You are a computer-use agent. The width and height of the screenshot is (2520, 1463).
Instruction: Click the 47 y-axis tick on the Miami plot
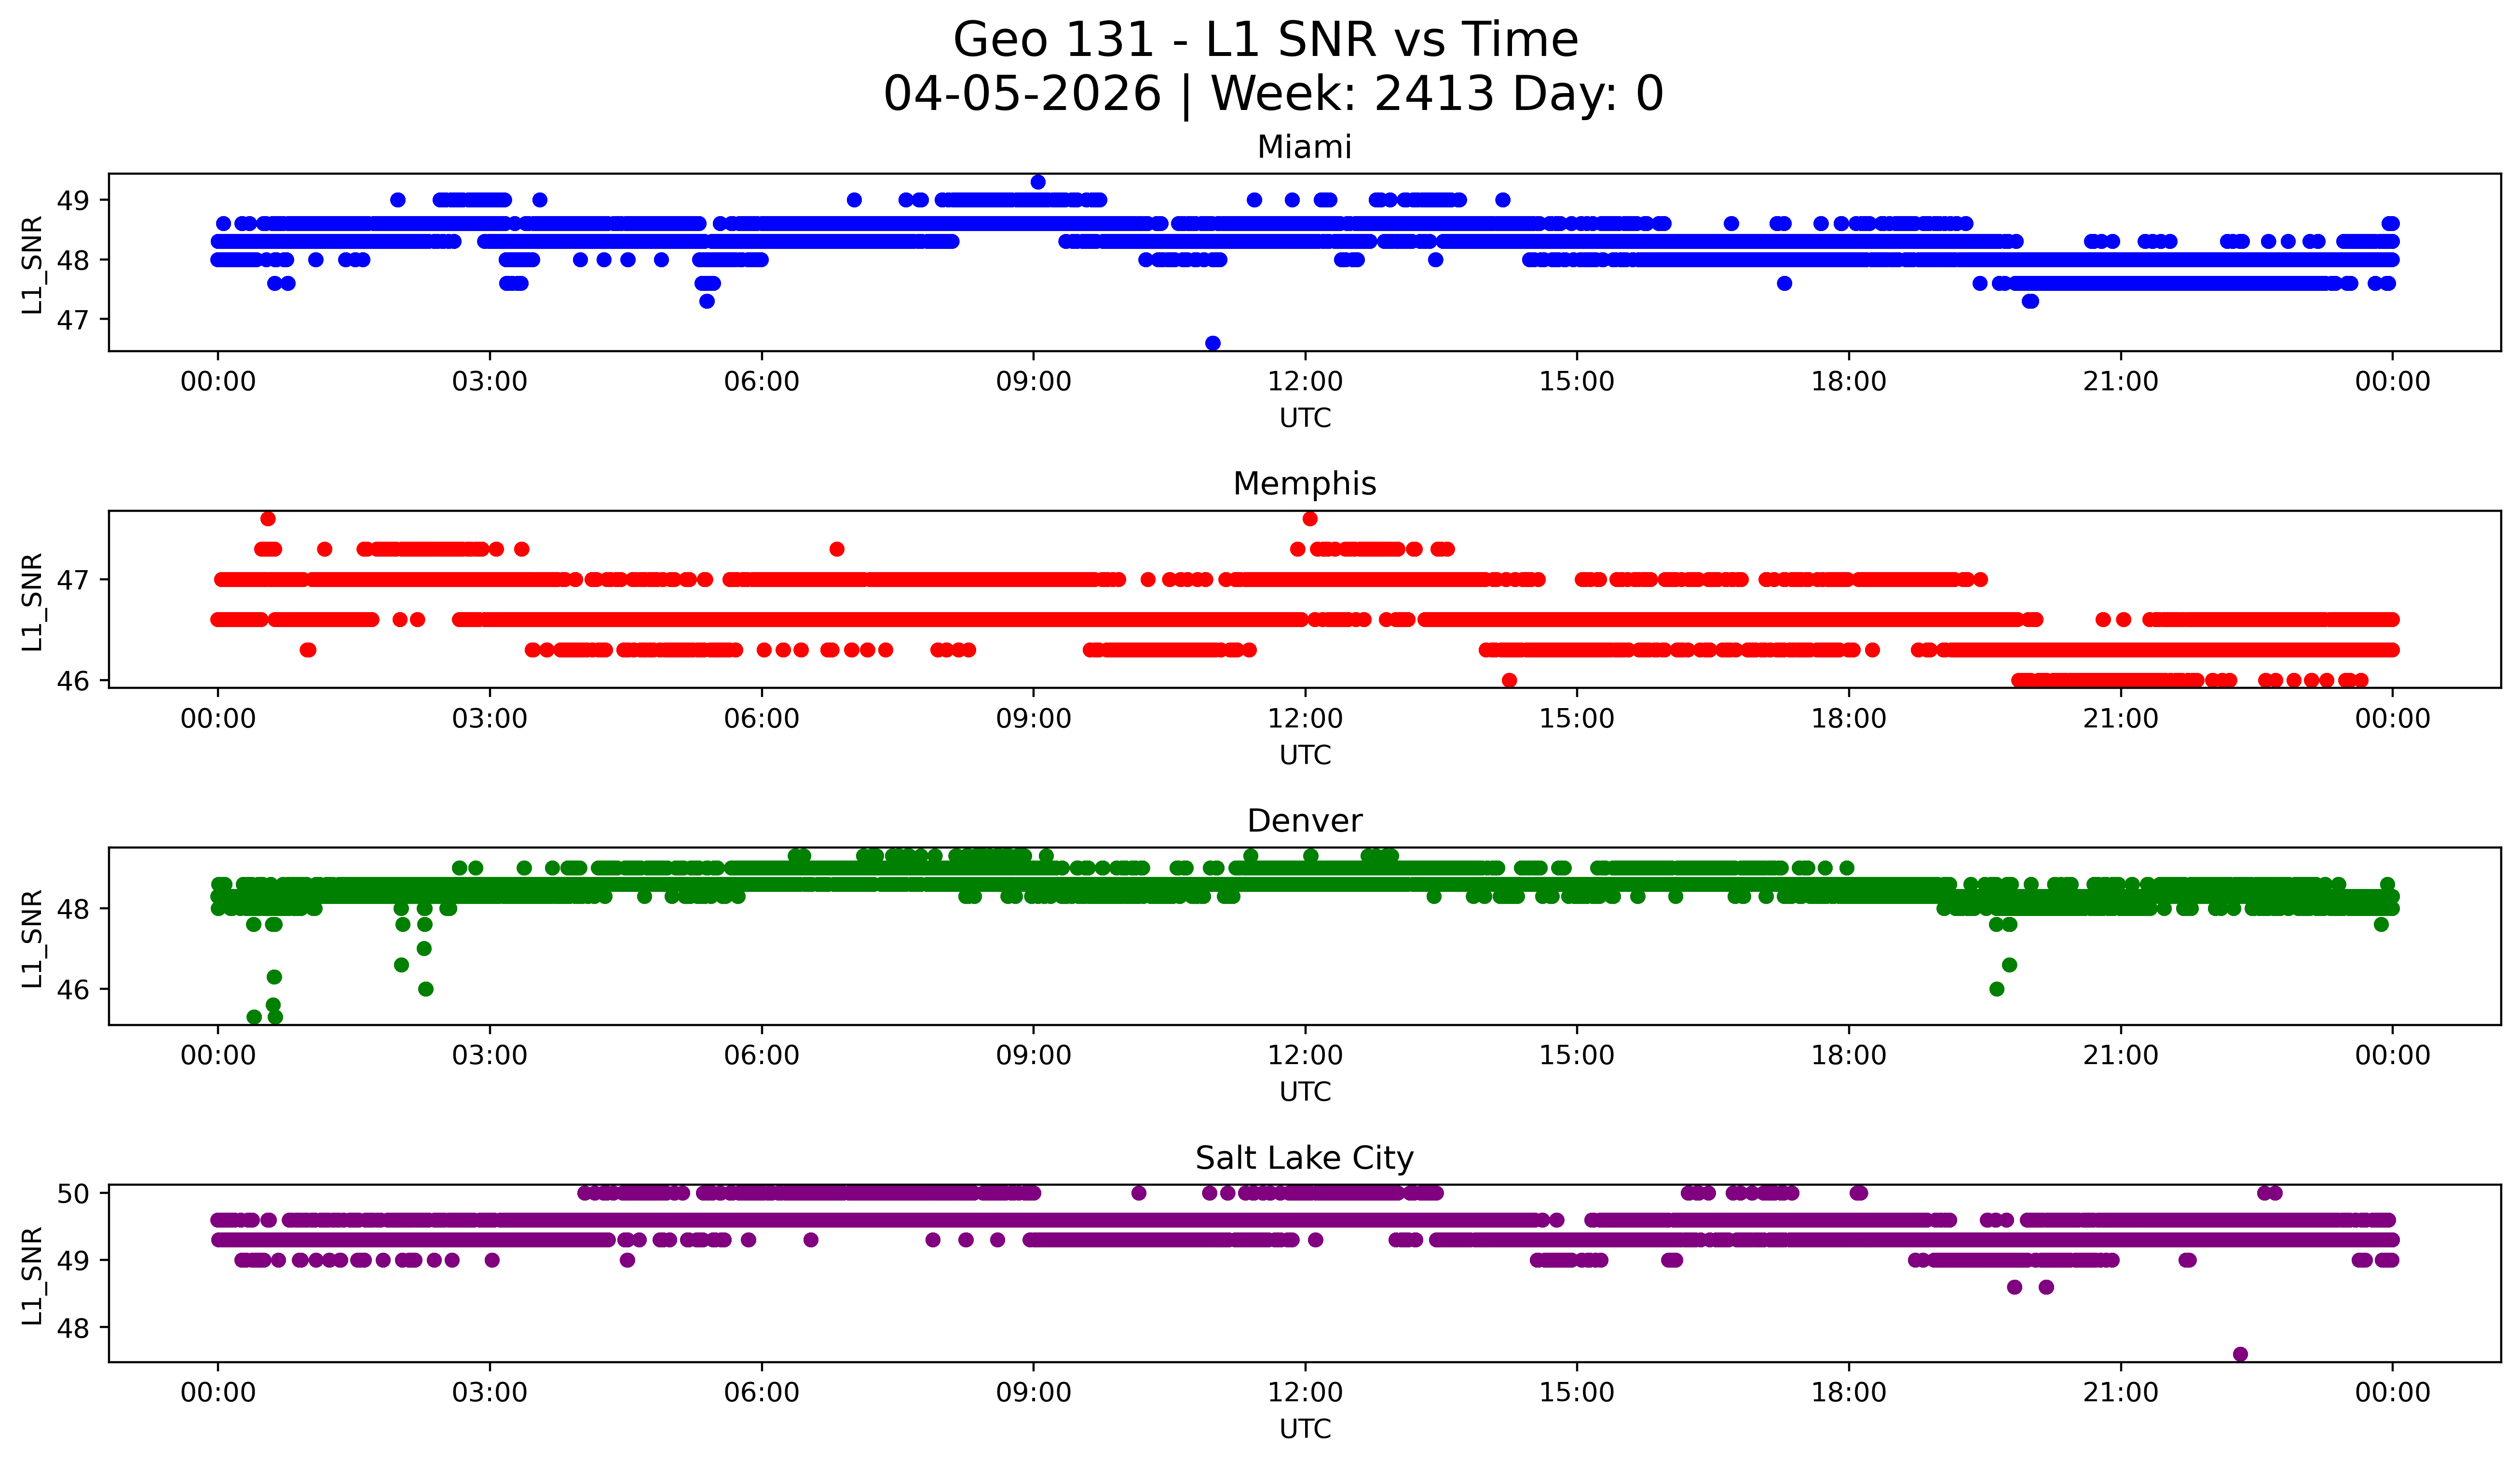(73, 320)
